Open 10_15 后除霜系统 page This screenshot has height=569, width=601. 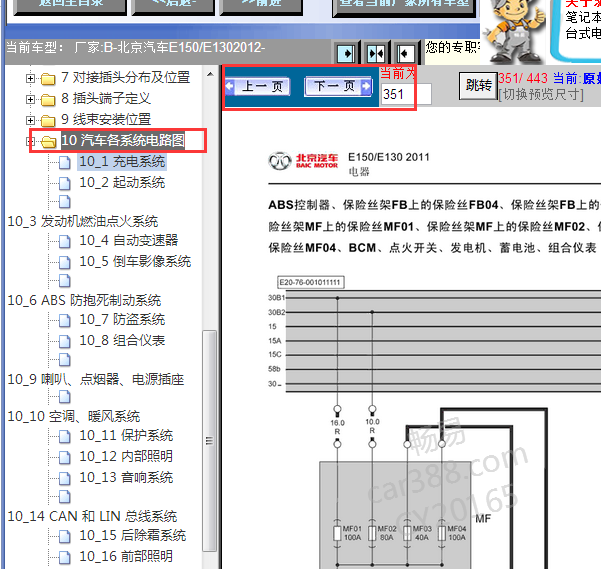pos(133,536)
